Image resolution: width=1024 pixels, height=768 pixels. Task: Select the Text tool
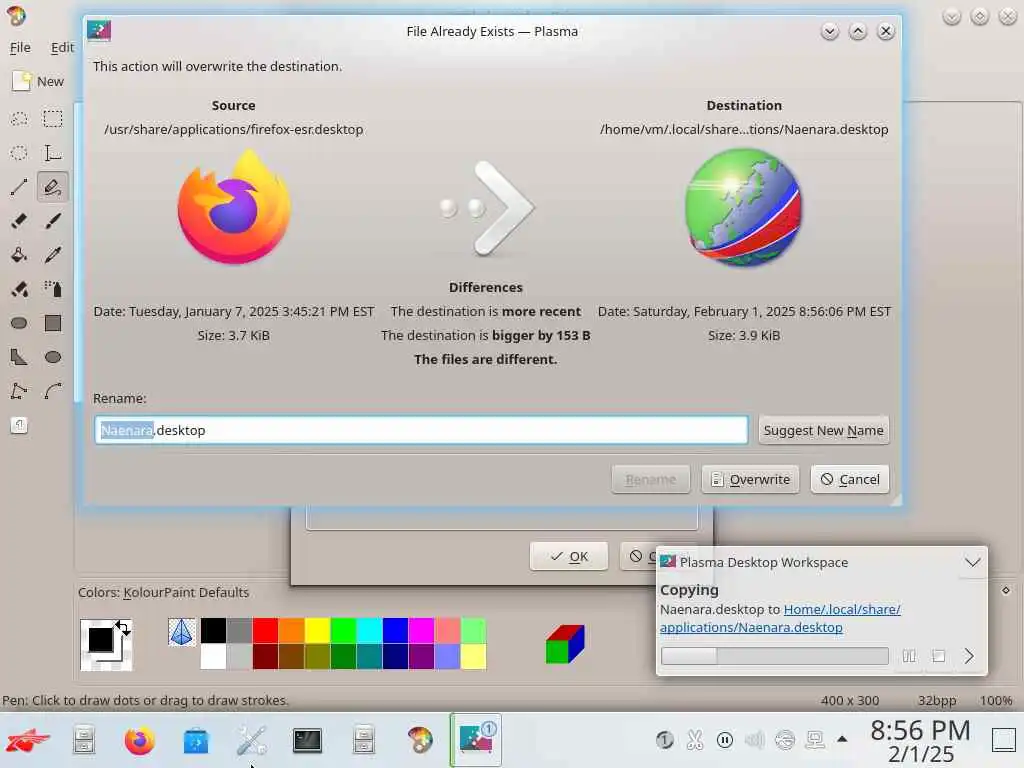pos(53,153)
